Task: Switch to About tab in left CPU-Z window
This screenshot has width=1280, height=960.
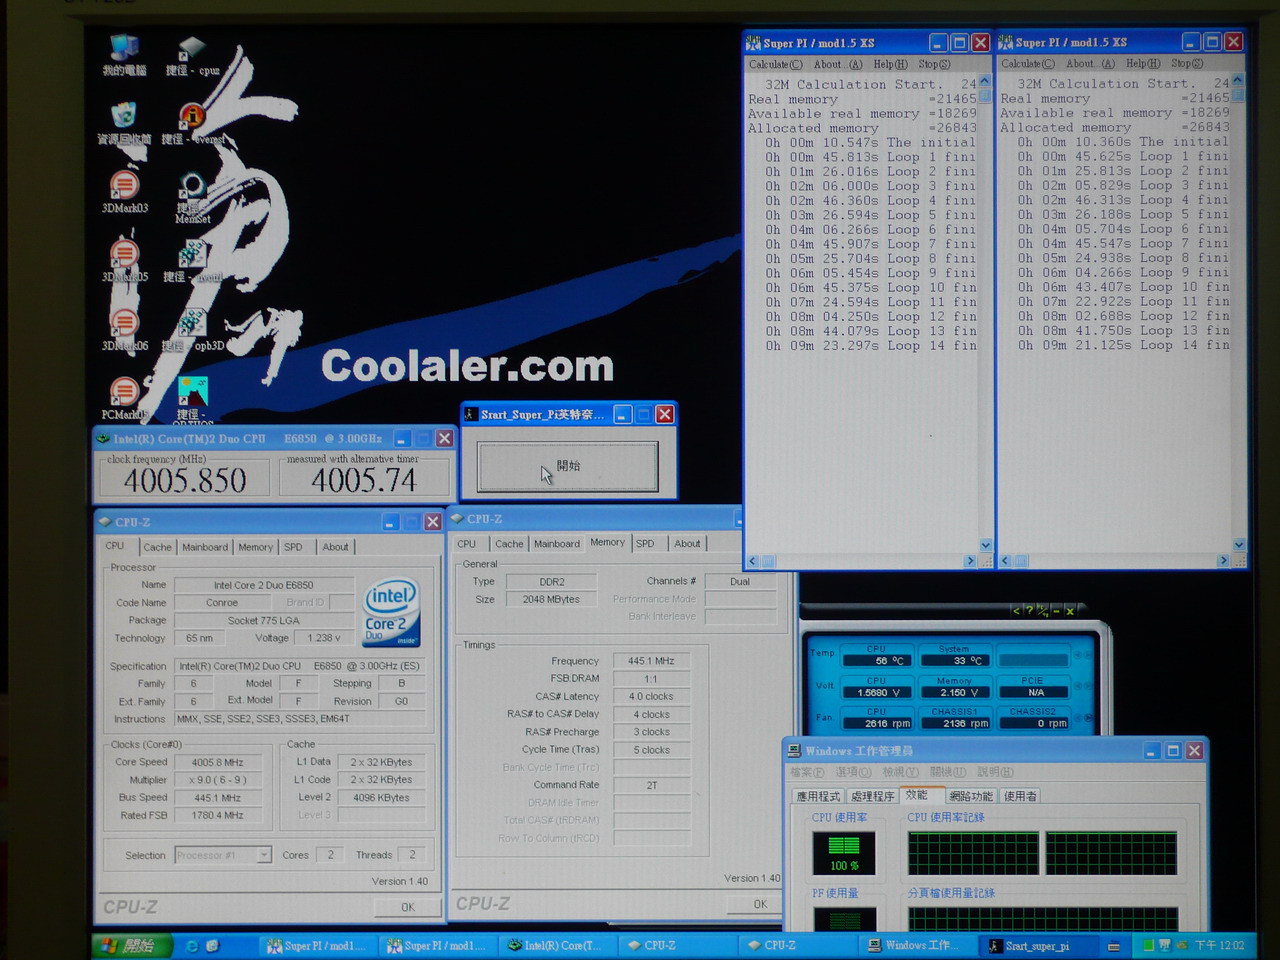Action: (x=335, y=547)
